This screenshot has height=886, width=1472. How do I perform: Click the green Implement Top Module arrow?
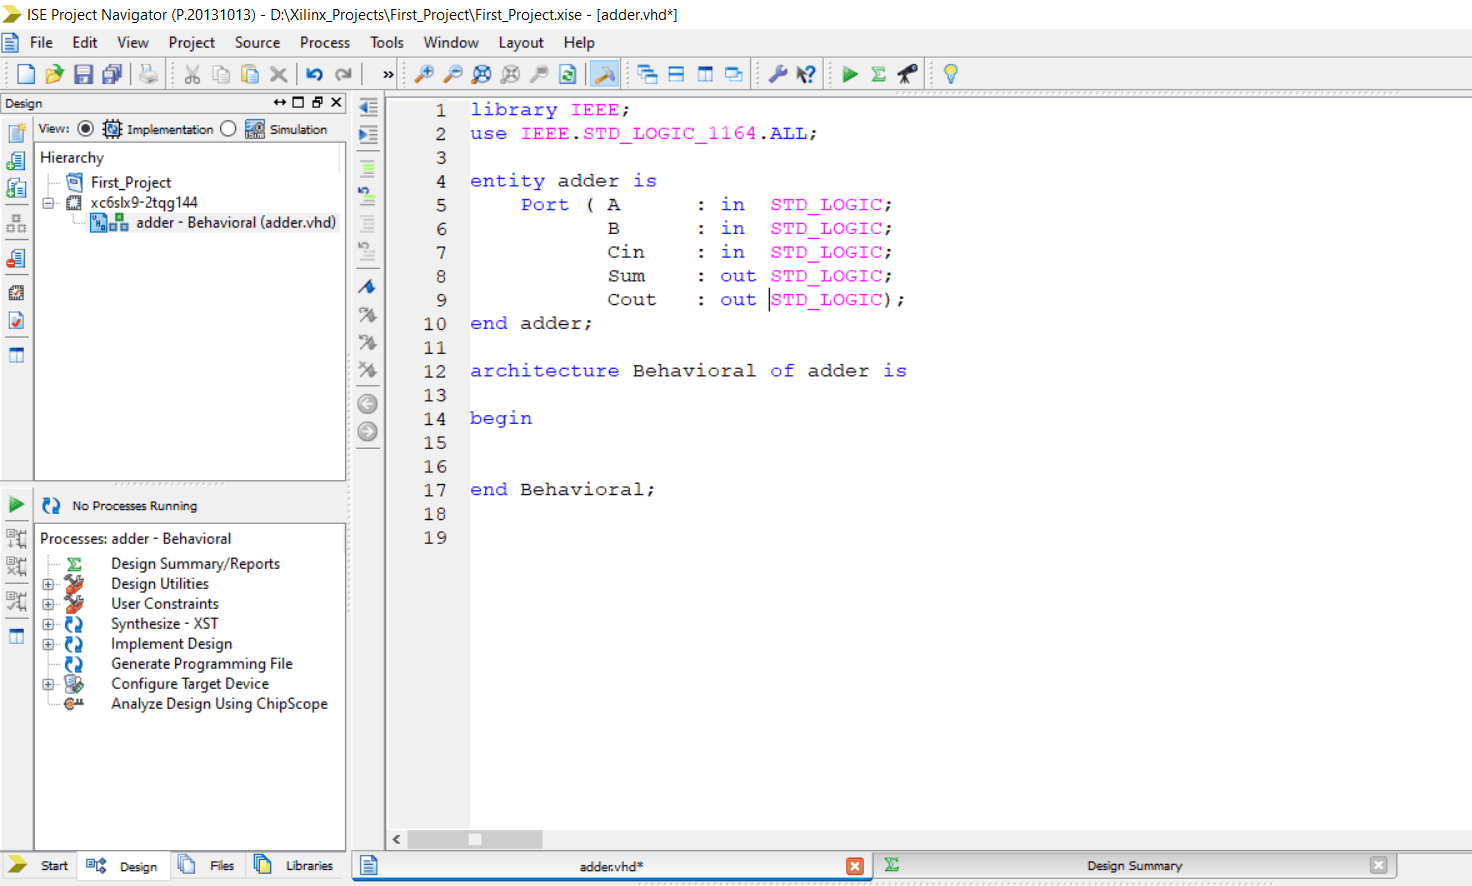[850, 74]
